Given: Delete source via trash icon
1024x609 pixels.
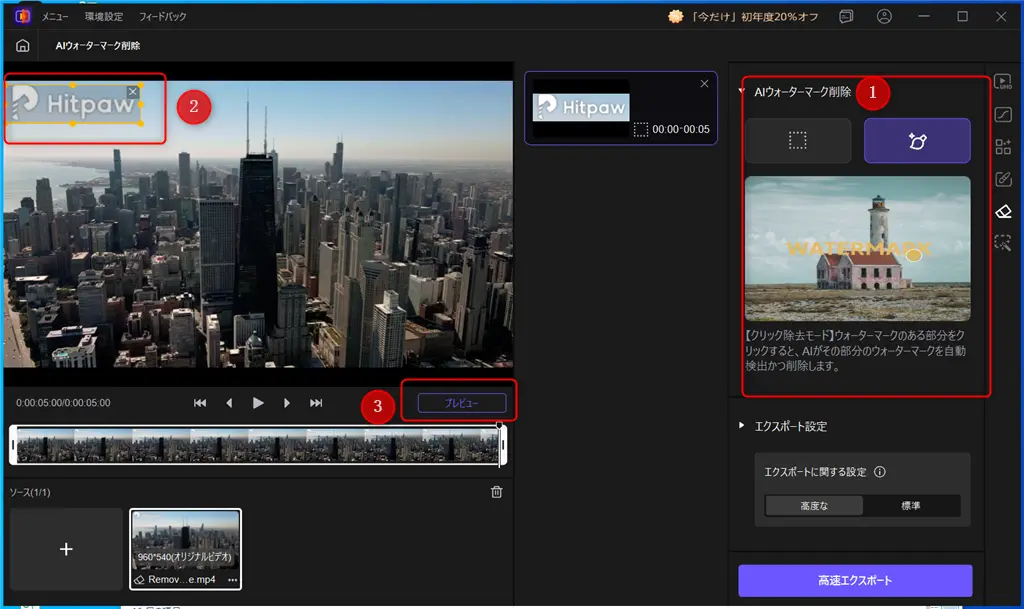Looking at the screenshot, I should point(499,492).
